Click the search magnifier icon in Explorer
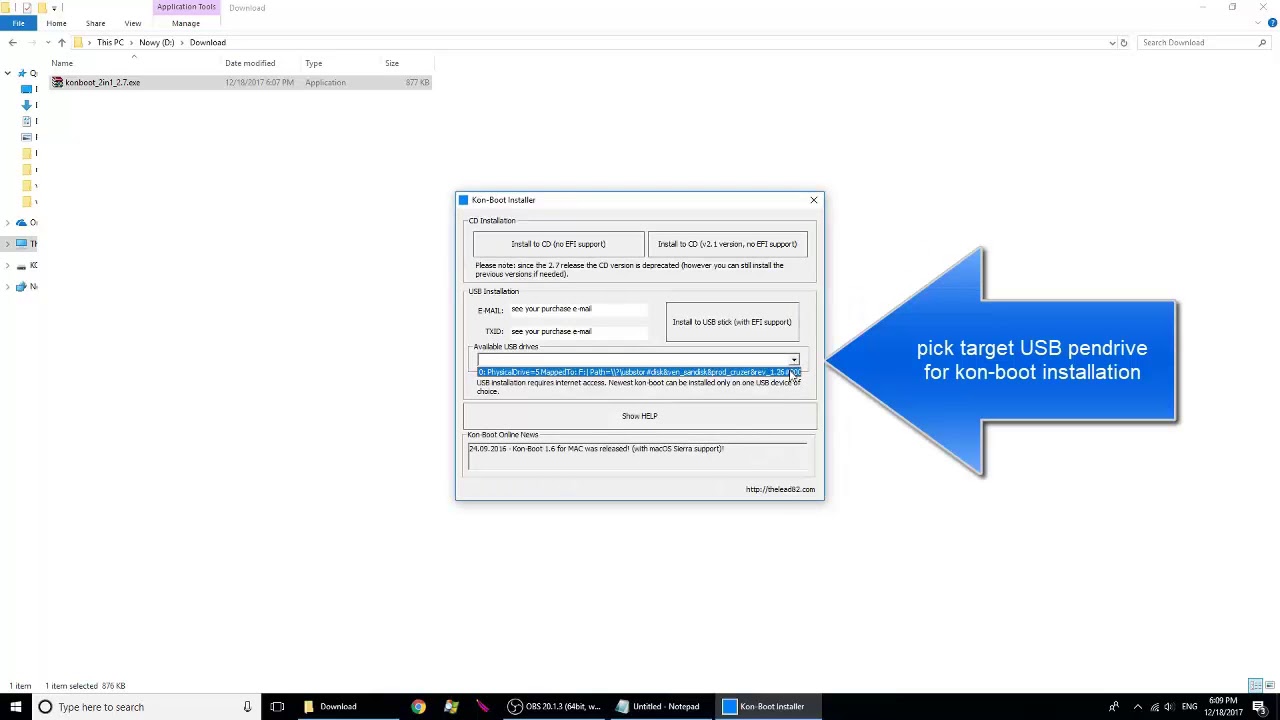The width and height of the screenshot is (1280, 720). point(1262,42)
